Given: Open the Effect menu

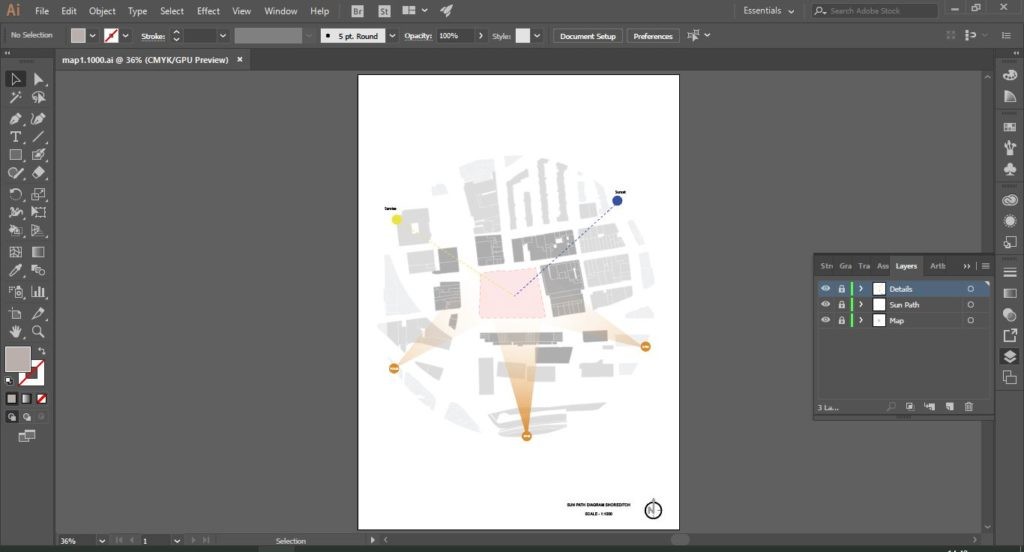Looking at the screenshot, I should coord(208,11).
